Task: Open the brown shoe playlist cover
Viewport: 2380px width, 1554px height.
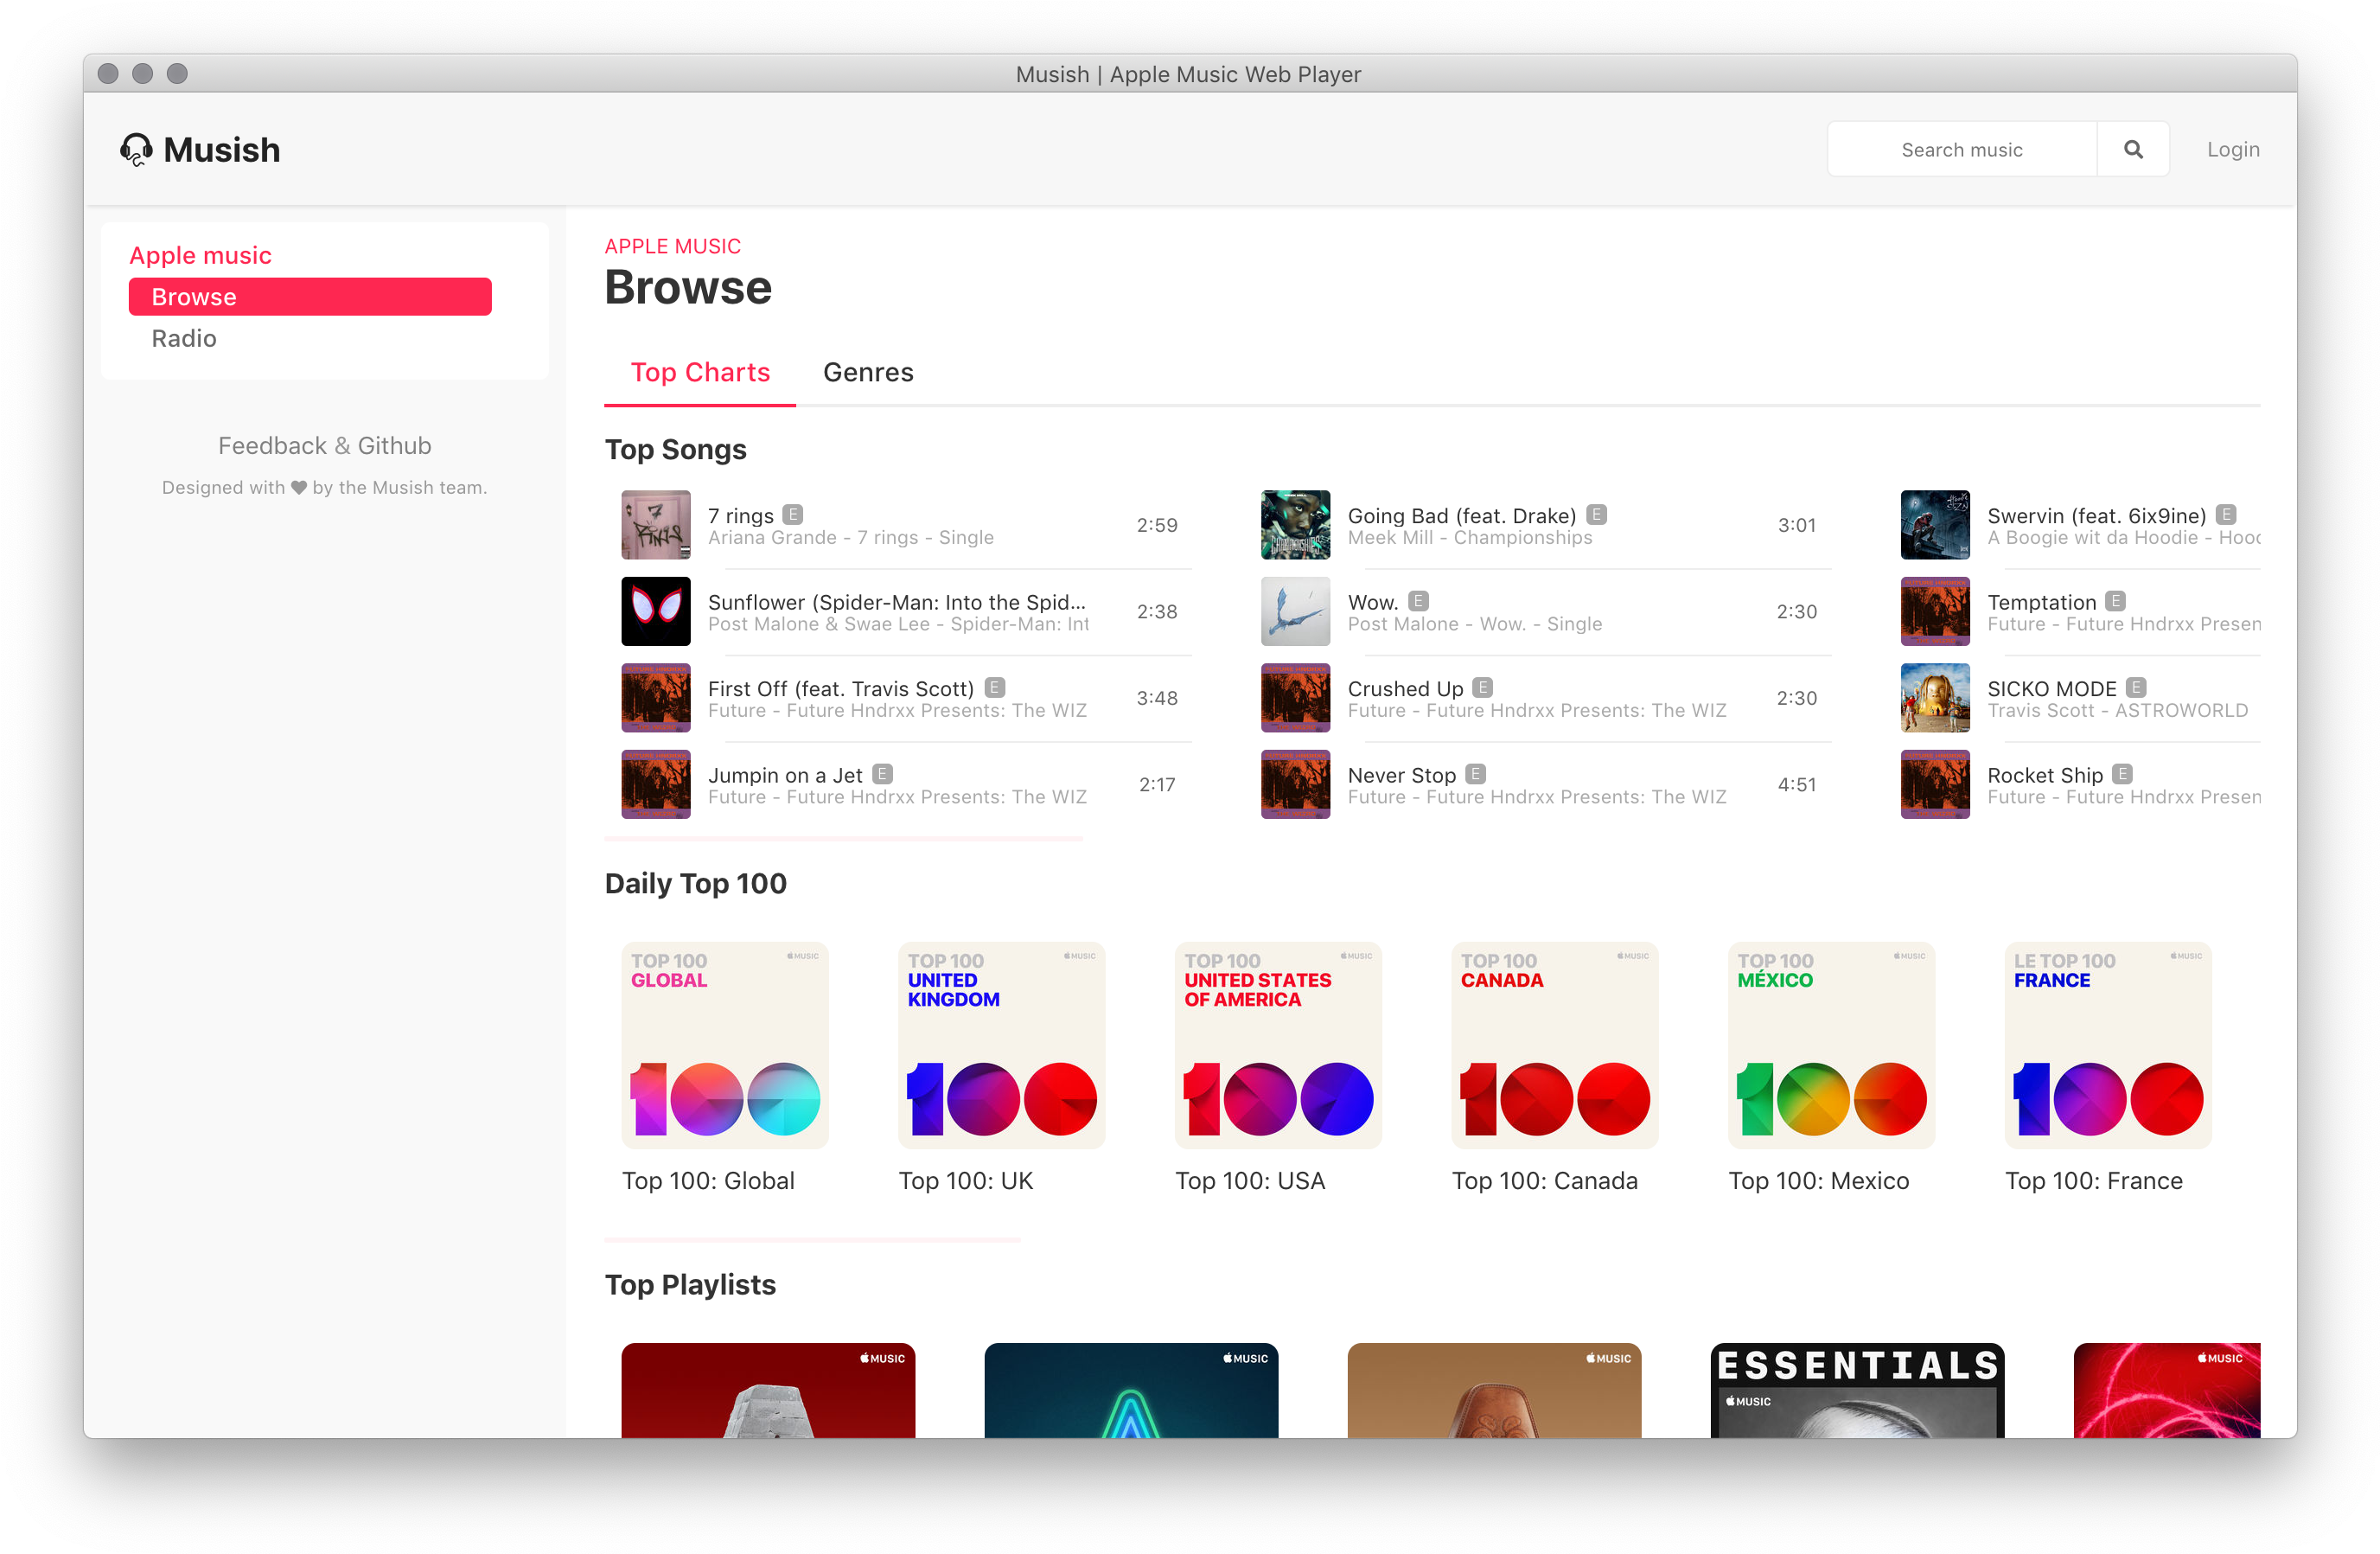Action: 1494,1391
